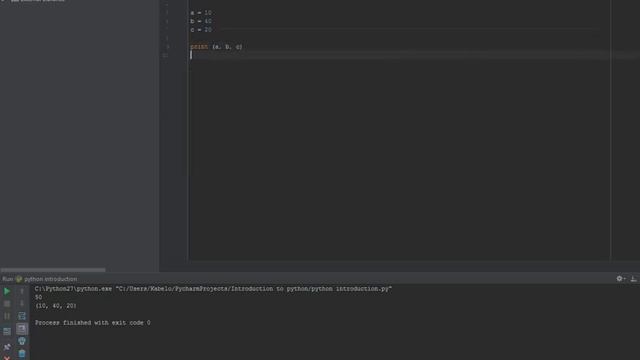Screen dimensions: 640x360
Task: Click the layout icon below pause
Action: coord(7,331)
